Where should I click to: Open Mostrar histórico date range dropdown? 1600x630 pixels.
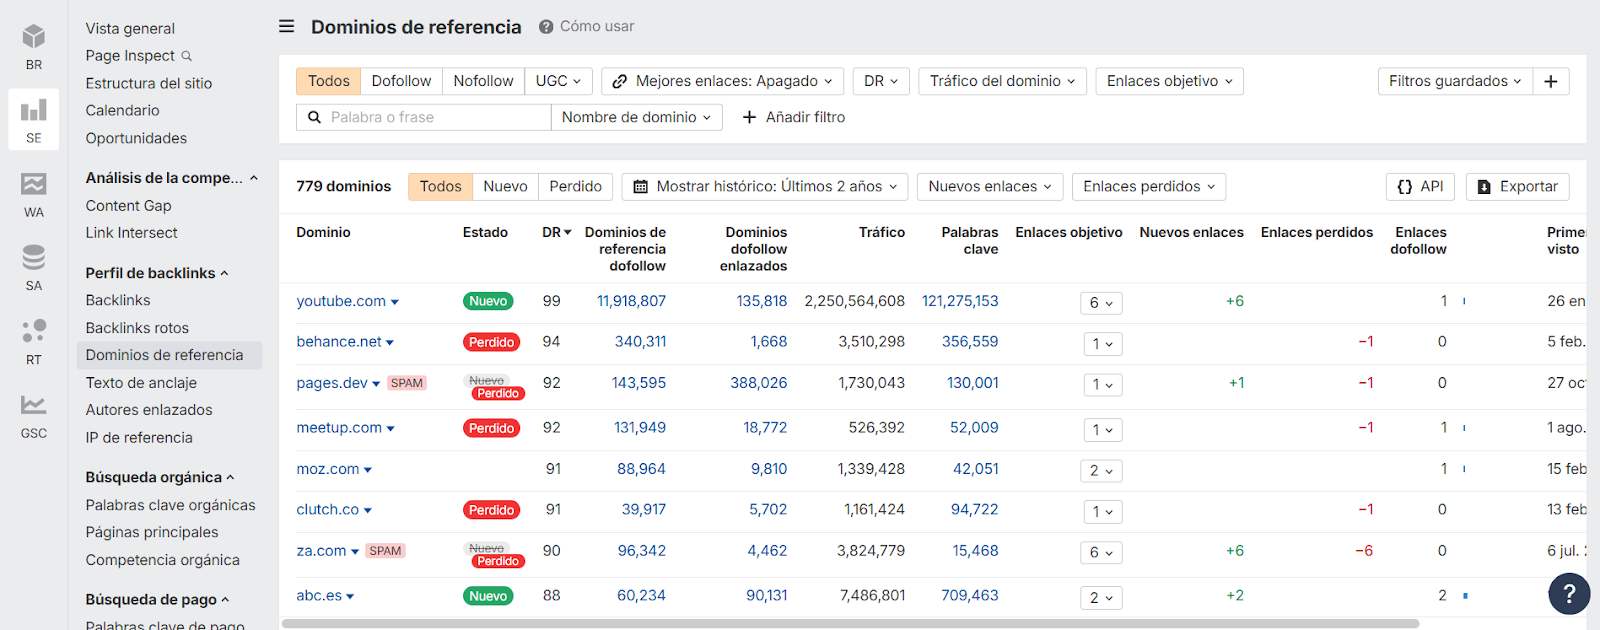[x=767, y=186]
